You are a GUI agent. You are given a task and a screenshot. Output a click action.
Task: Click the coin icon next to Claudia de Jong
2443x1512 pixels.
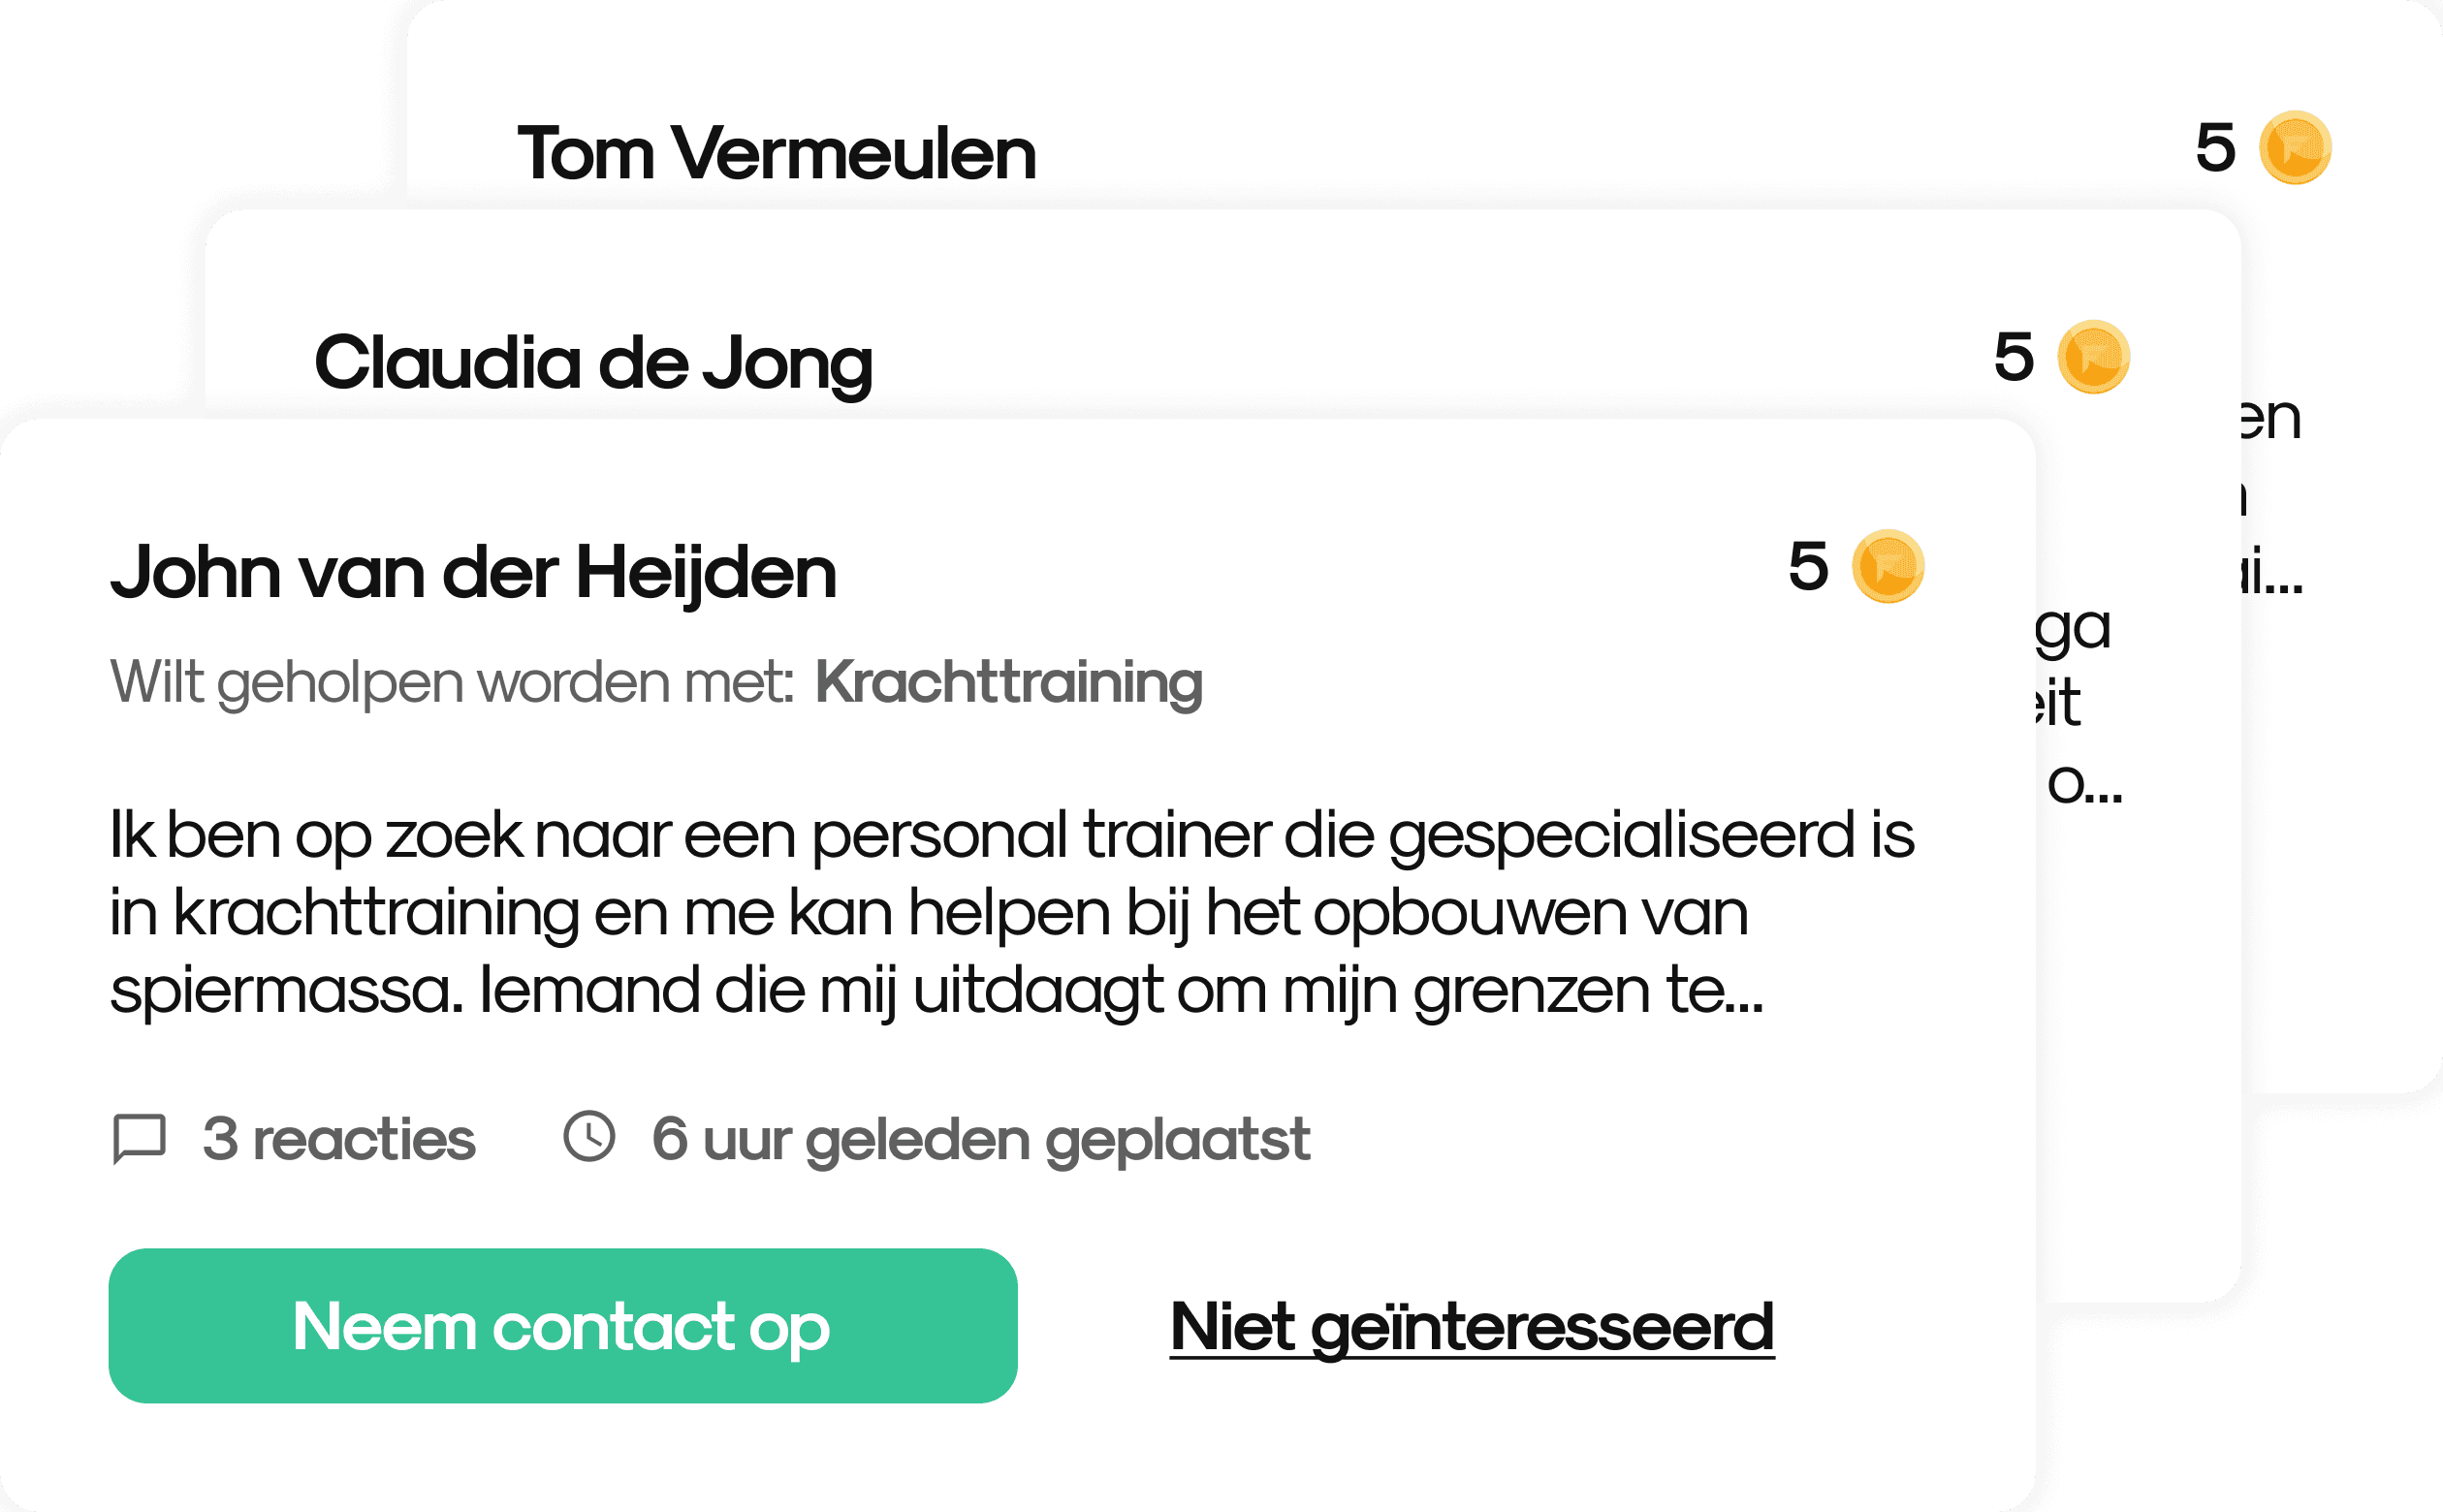[2093, 357]
